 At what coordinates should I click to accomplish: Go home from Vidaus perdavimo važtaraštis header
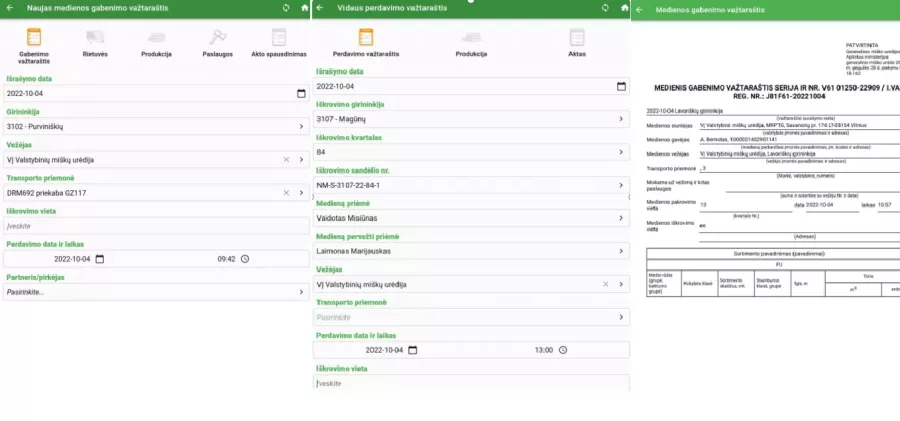pyautogui.click(x=619, y=8)
